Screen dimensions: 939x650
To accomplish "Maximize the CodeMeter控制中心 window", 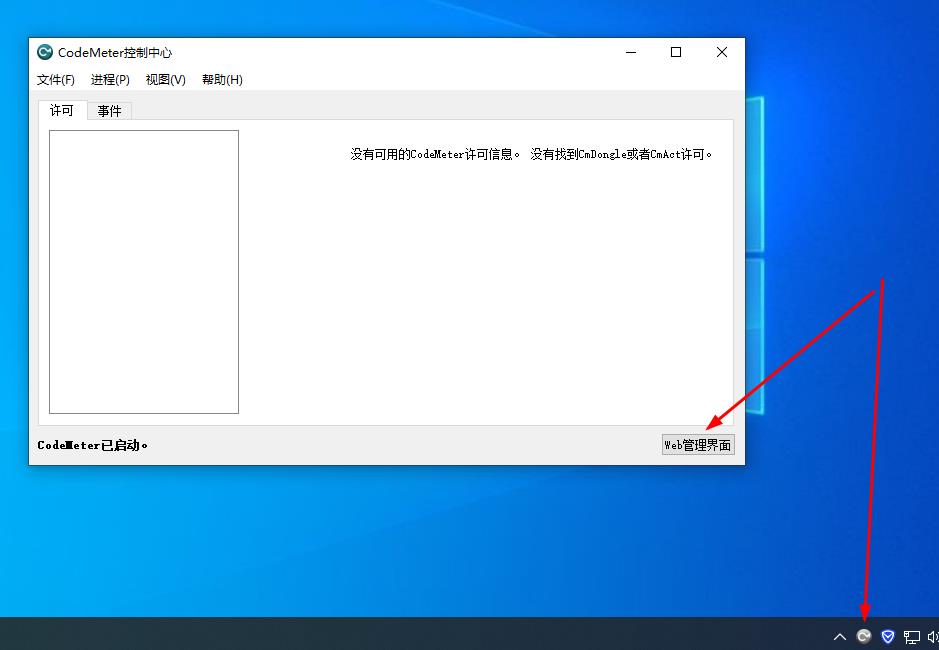I will 676,53.
